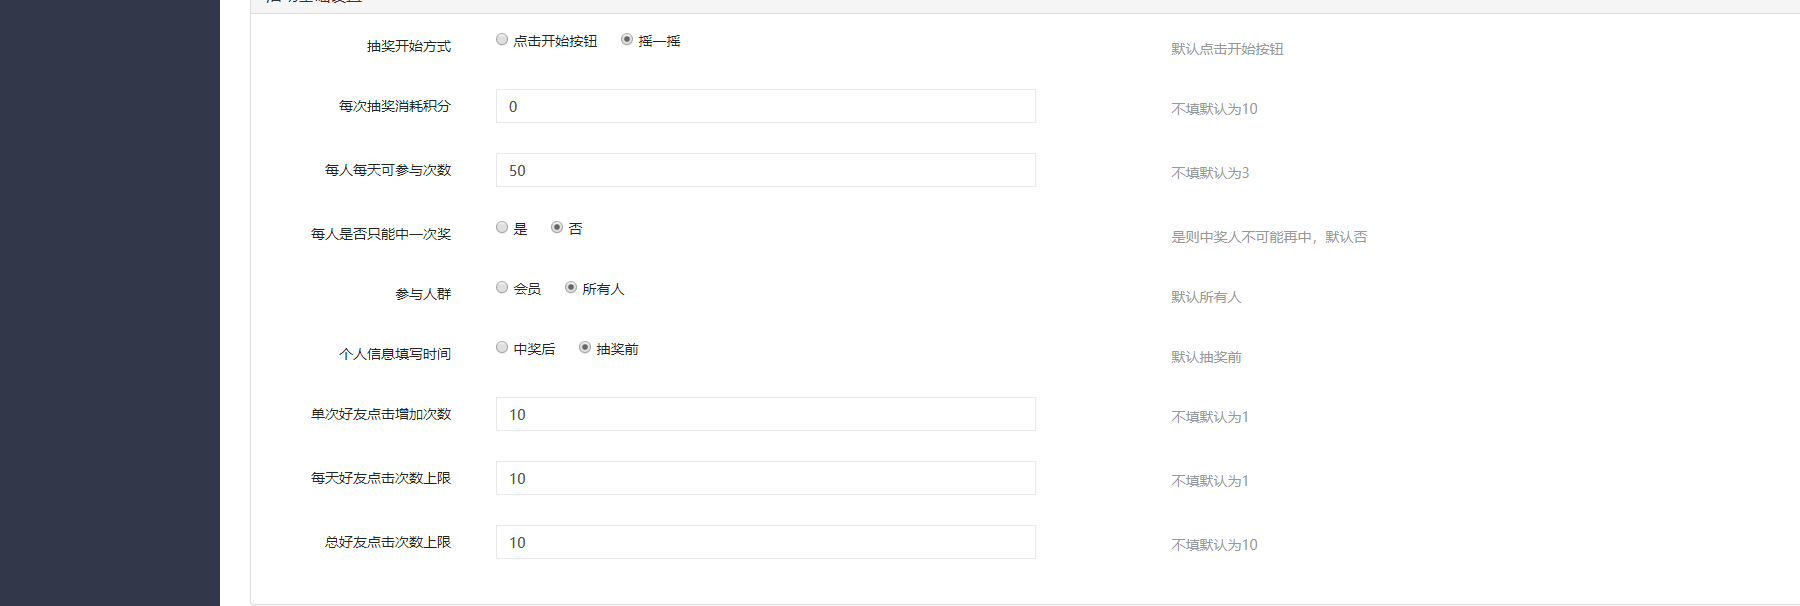Viewport: 1800px width, 606px height.
Task: Choose 中奖后 for 个人信息填写时间
Action: 502,348
